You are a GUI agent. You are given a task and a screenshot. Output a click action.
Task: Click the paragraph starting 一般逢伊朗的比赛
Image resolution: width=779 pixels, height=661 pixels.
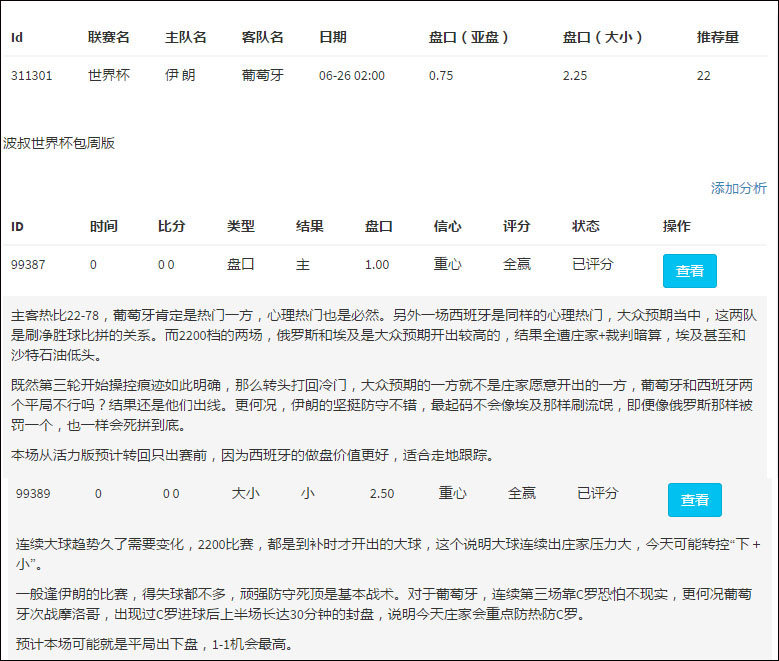(x=384, y=604)
